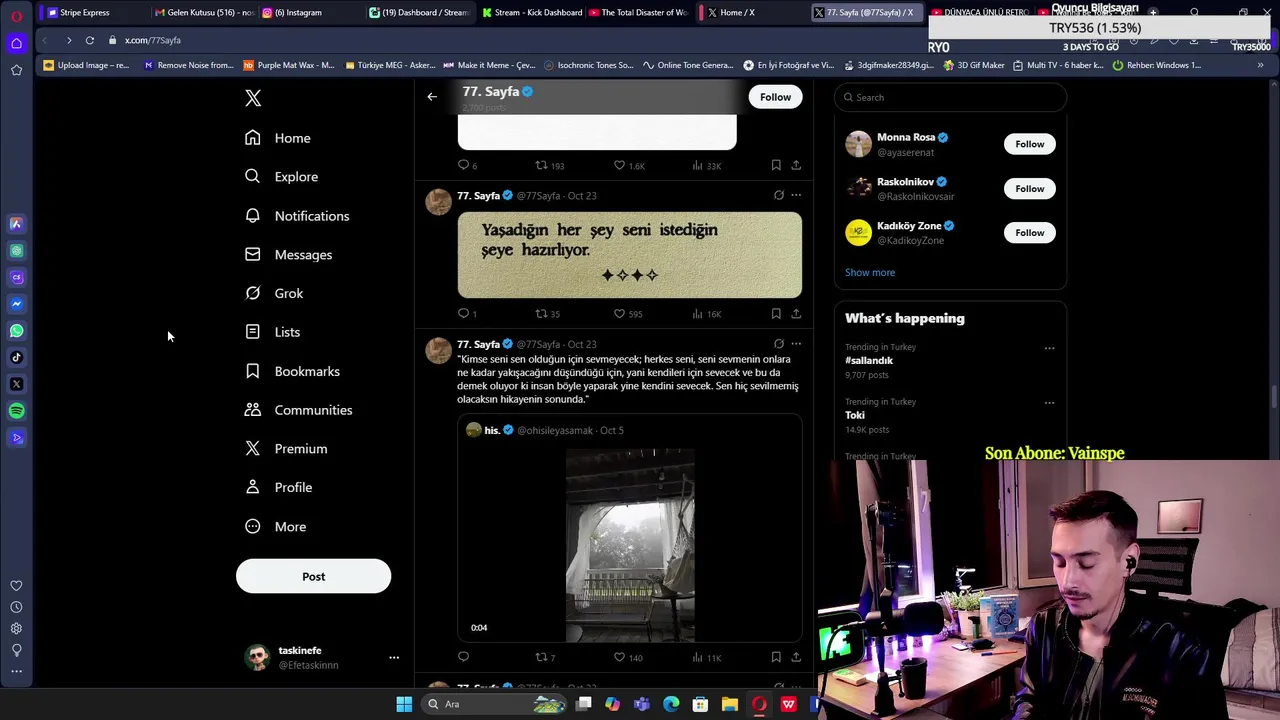Open Explore in the X sidebar
The image size is (1280, 720).
tap(282, 177)
